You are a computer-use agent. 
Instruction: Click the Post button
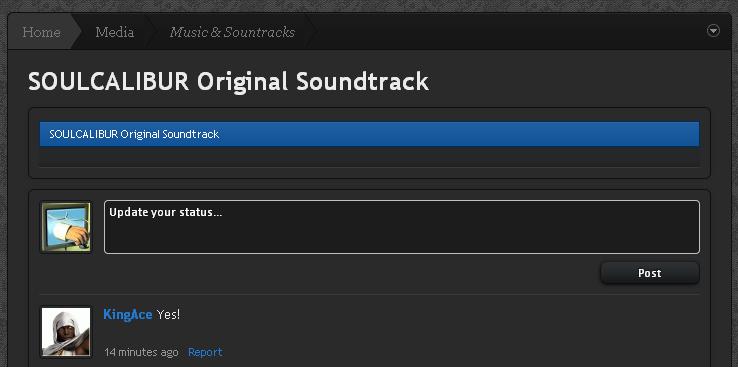650,273
